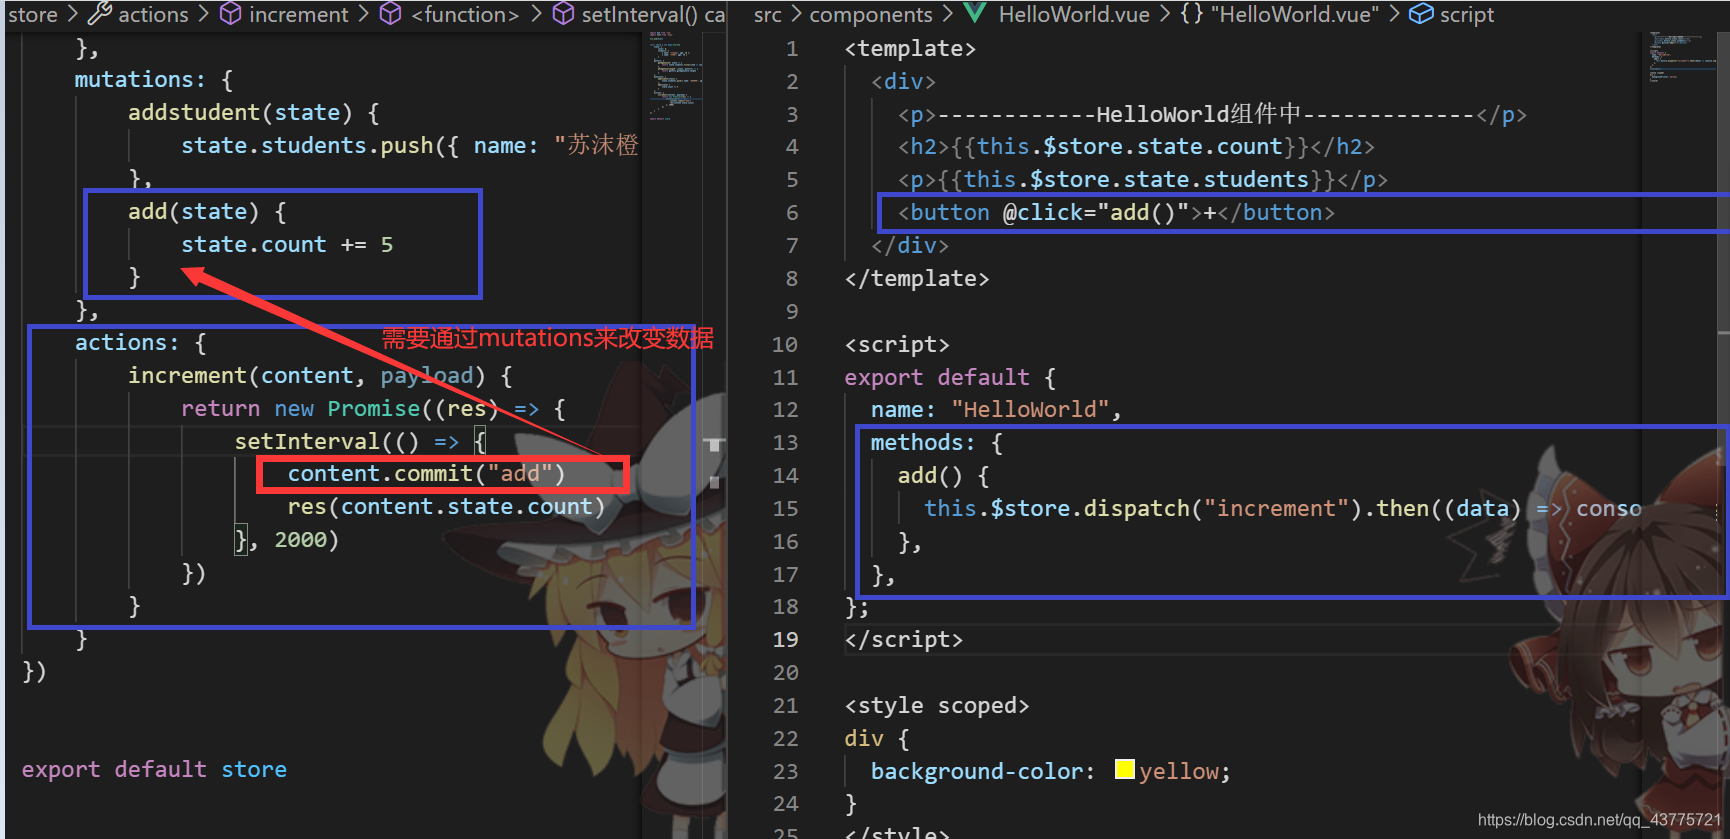Click 'export default store' line
The width and height of the screenshot is (1730, 839).
[154, 769]
